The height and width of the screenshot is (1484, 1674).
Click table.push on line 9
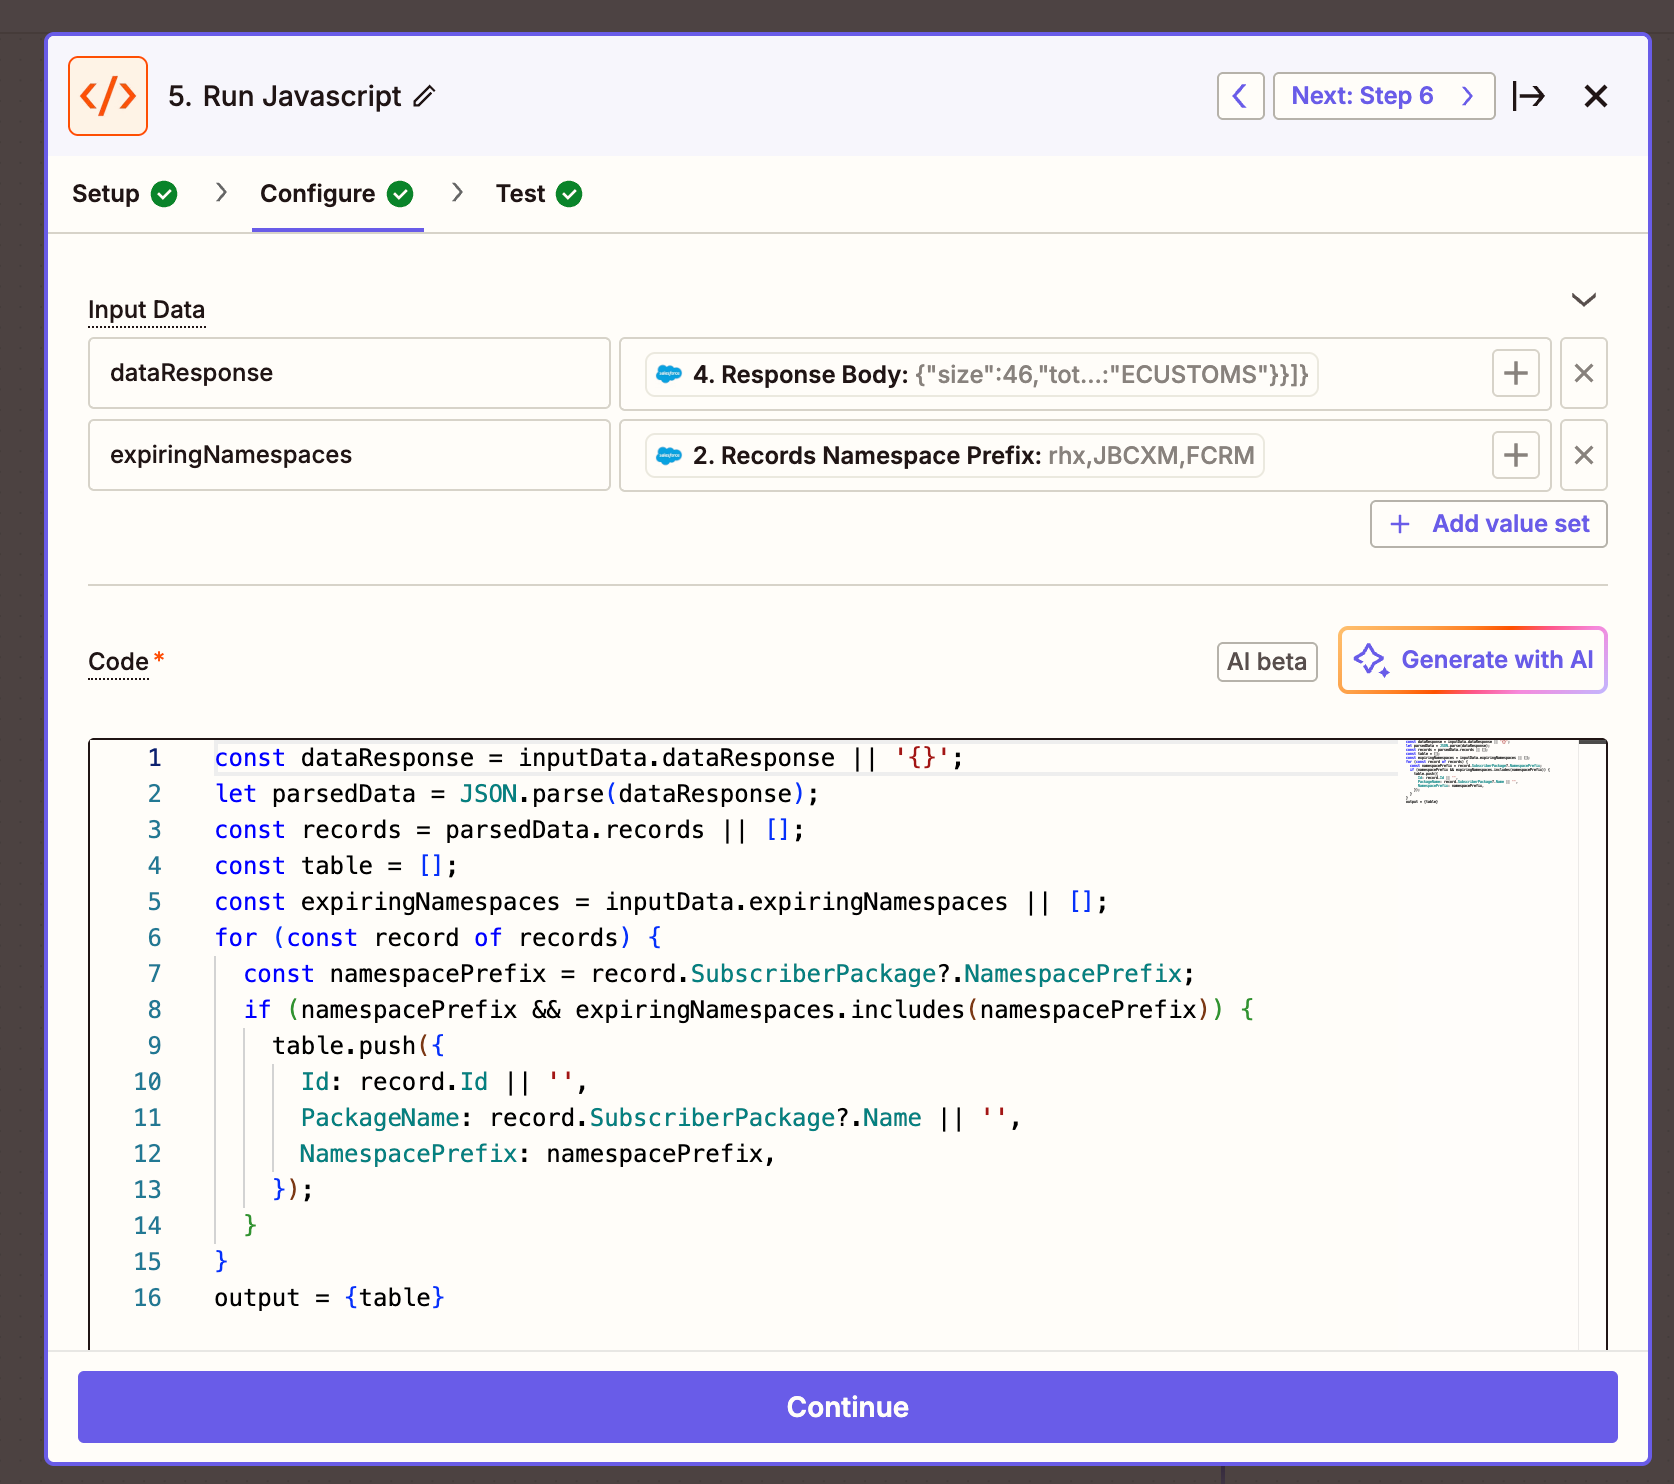(x=358, y=1046)
